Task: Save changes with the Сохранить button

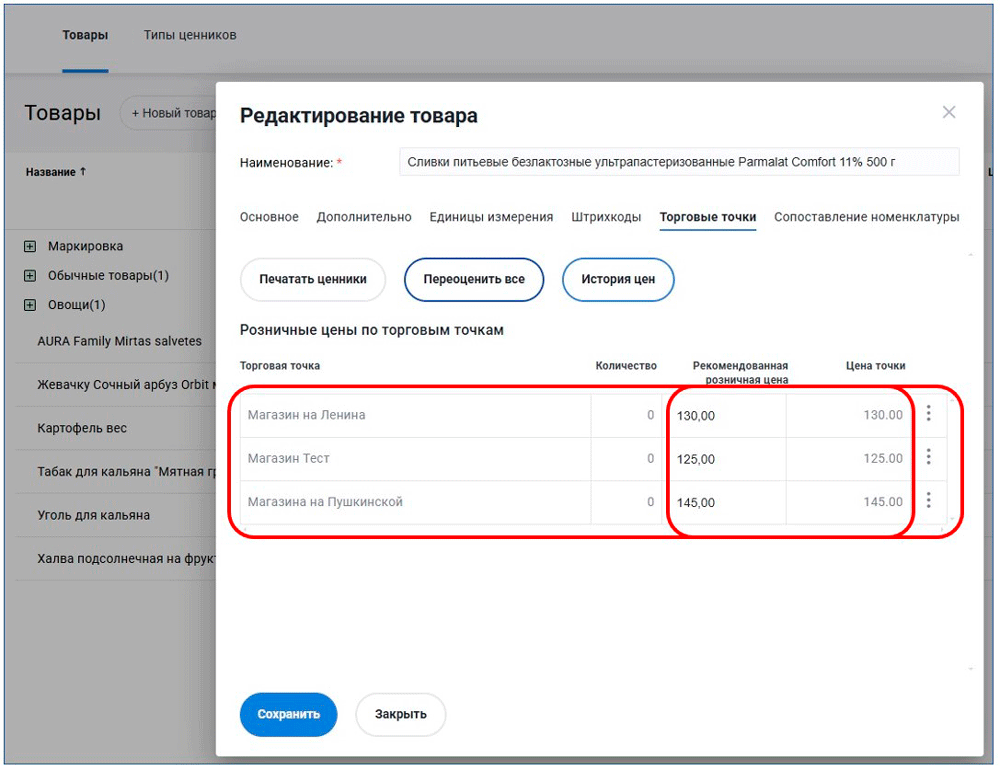Action: coord(288,714)
